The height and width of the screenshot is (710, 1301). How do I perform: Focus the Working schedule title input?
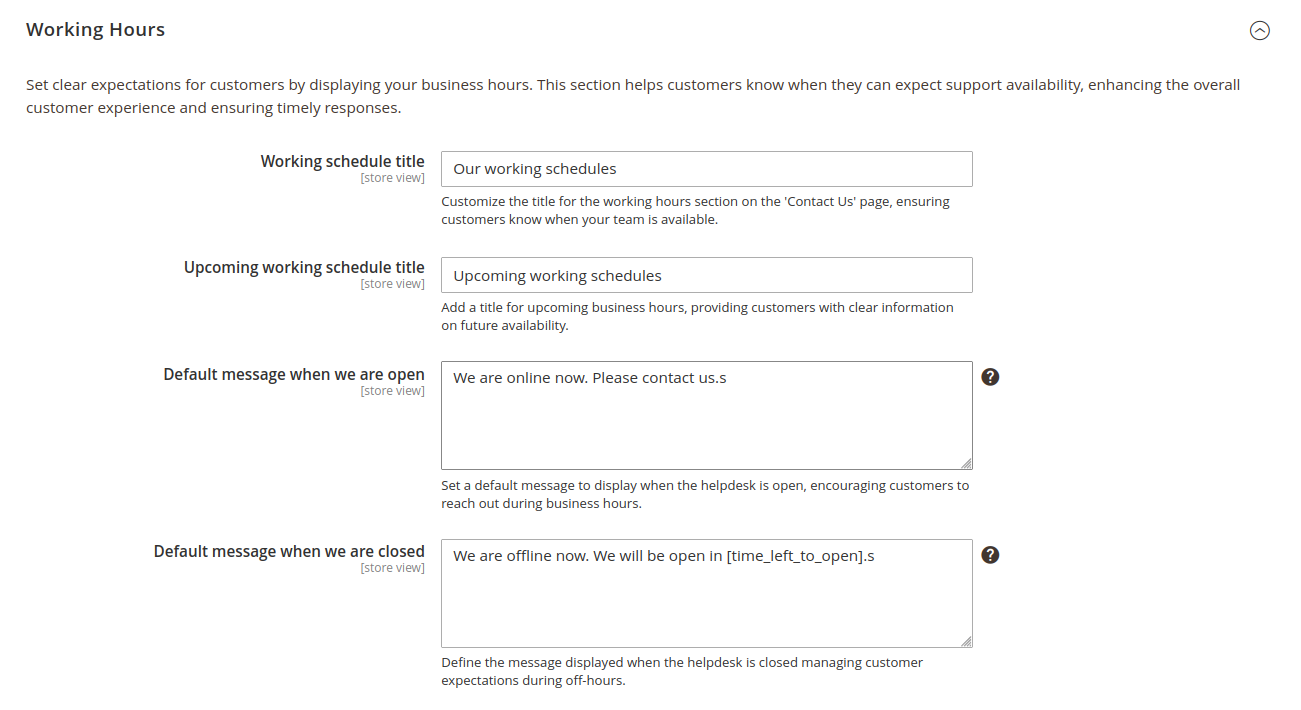[x=706, y=169]
